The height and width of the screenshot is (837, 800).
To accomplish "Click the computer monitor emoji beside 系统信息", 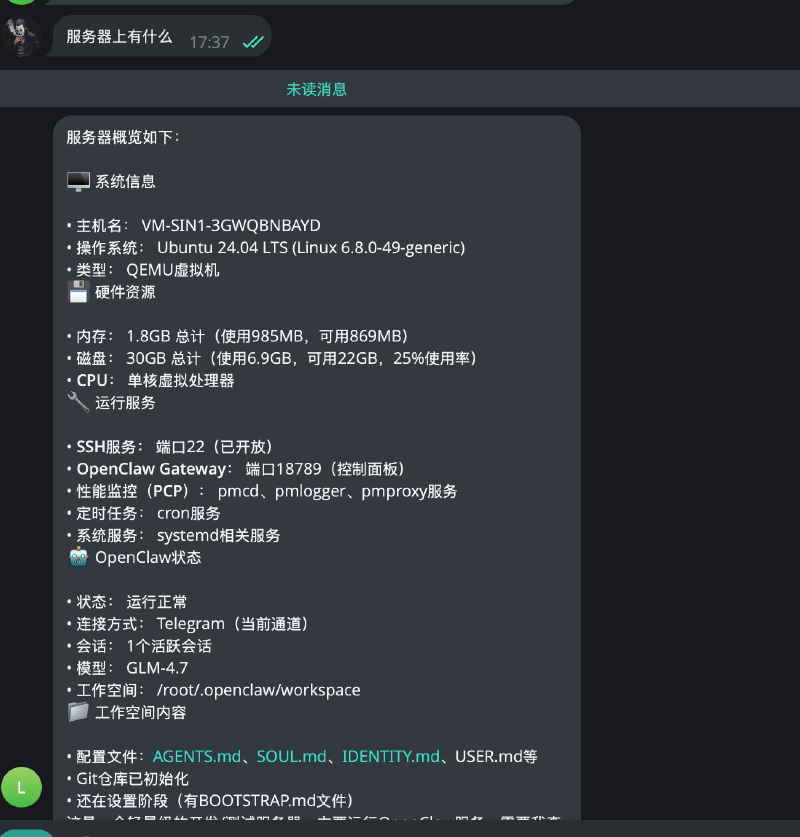I will pos(78,181).
